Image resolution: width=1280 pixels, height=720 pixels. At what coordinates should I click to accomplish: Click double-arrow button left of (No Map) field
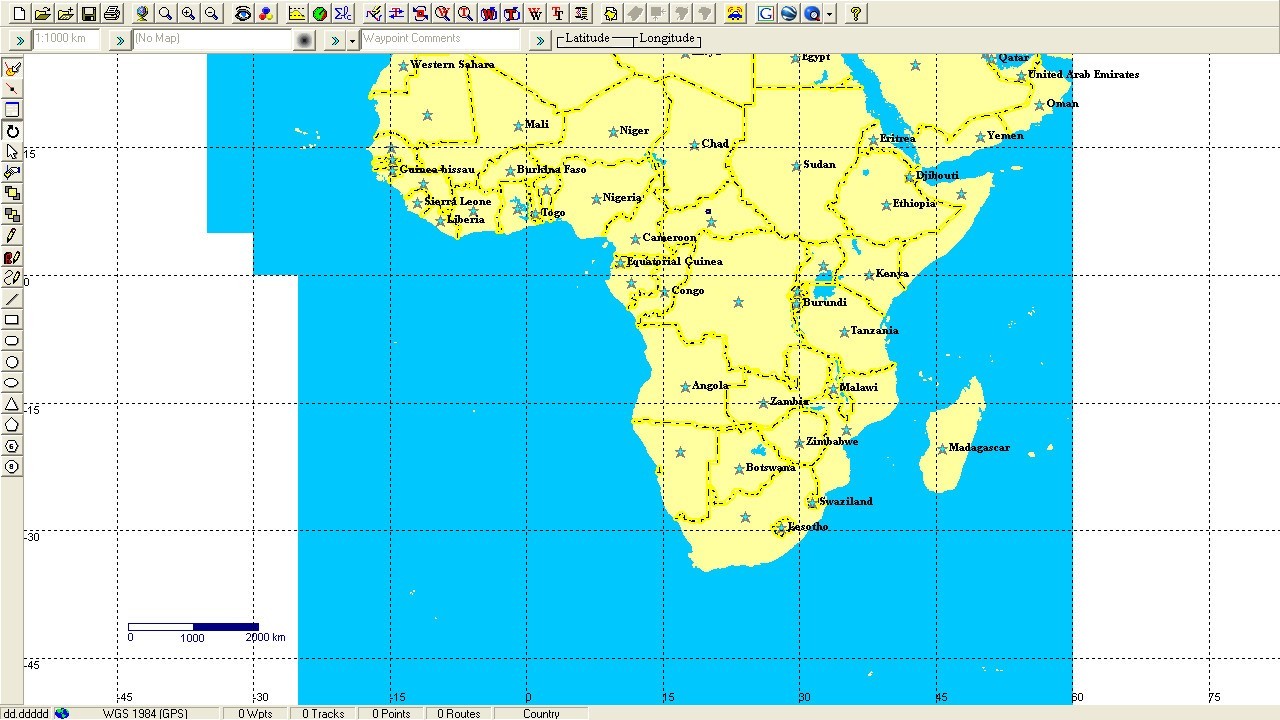point(120,40)
